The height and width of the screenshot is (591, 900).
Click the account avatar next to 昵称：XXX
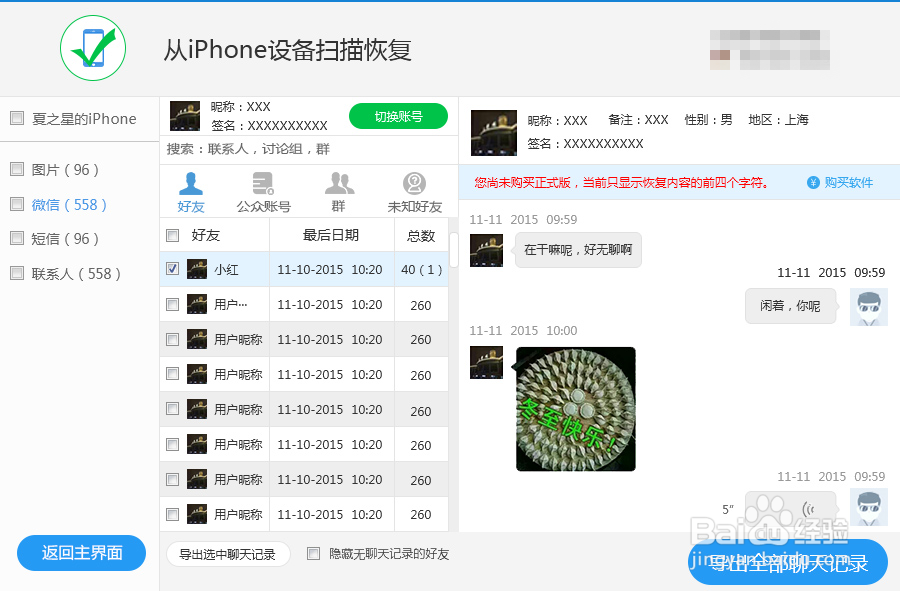pyautogui.click(x=185, y=116)
